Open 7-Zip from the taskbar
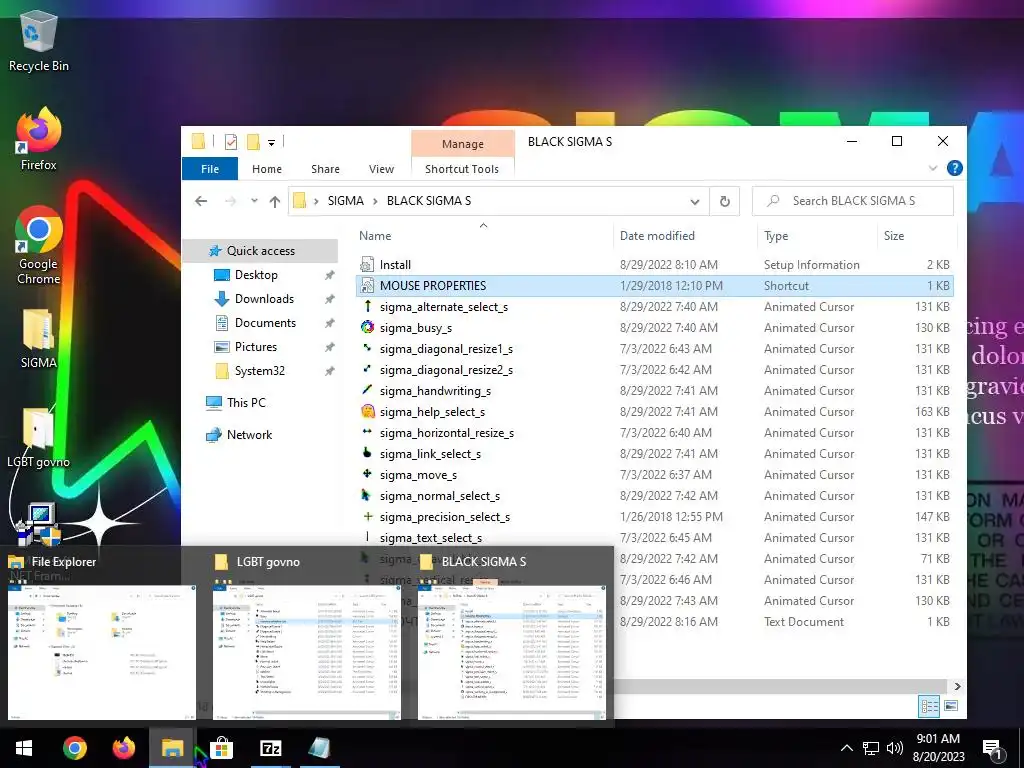The height and width of the screenshot is (768, 1024). 270,748
